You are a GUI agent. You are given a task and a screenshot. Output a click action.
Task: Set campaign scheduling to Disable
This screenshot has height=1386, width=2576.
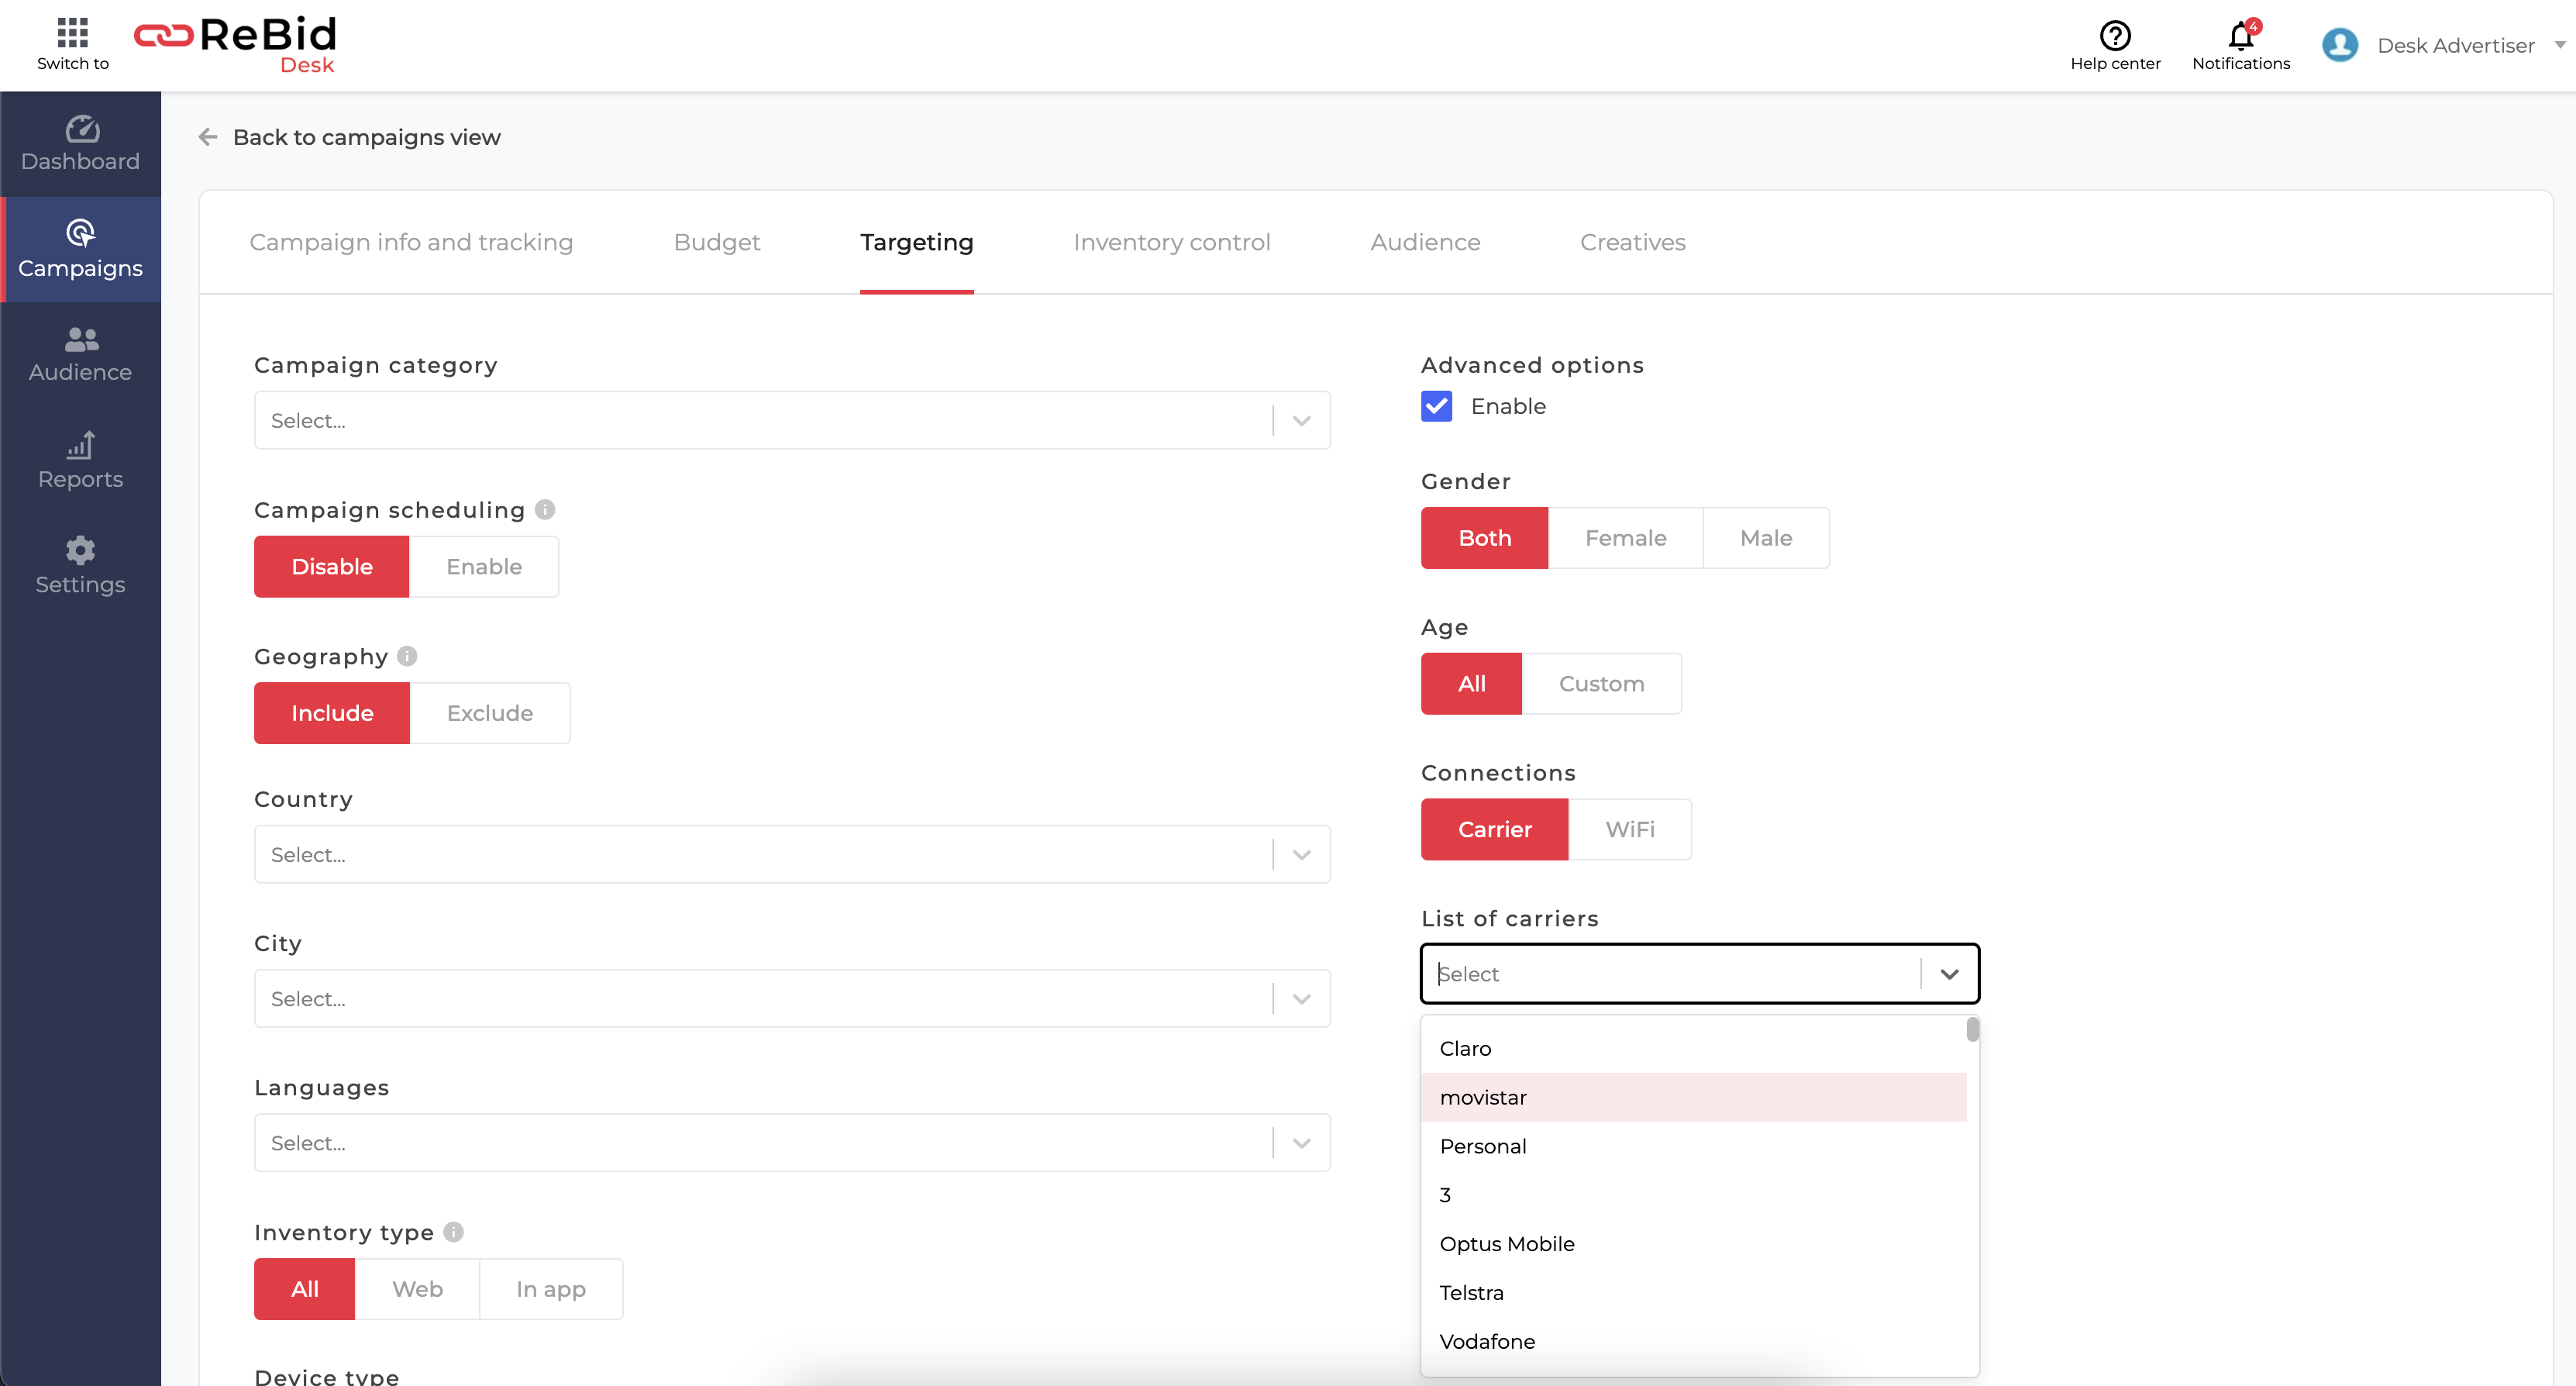[x=332, y=567]
